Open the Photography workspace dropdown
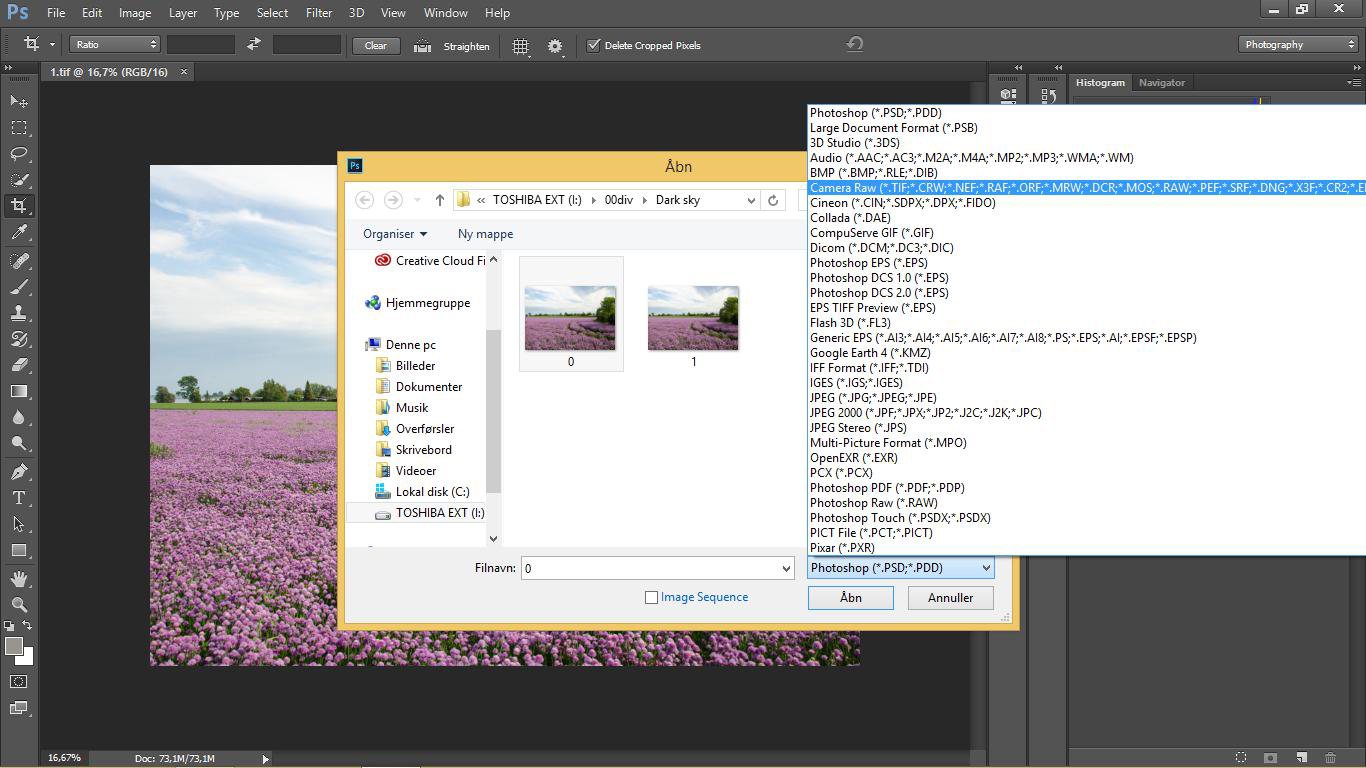The image size is (1366, 768). click(1298, 44)
